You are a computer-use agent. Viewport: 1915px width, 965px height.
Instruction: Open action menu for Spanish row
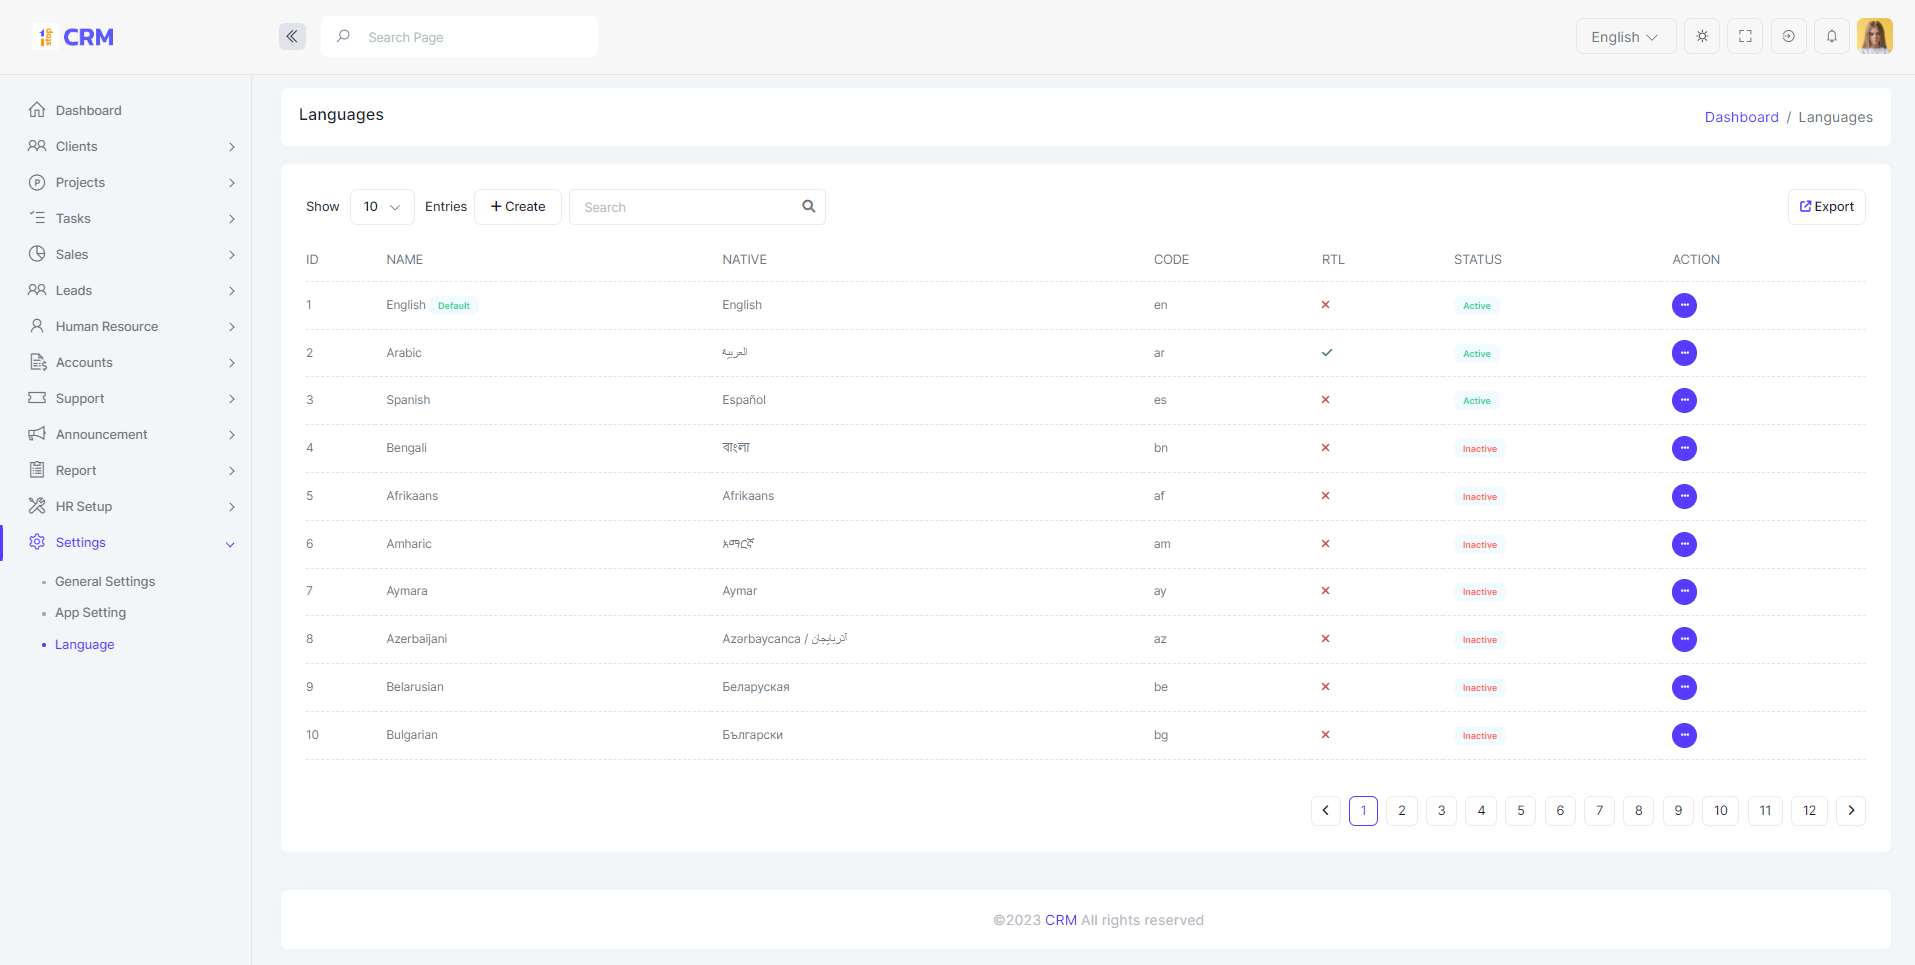point(1684,400)
